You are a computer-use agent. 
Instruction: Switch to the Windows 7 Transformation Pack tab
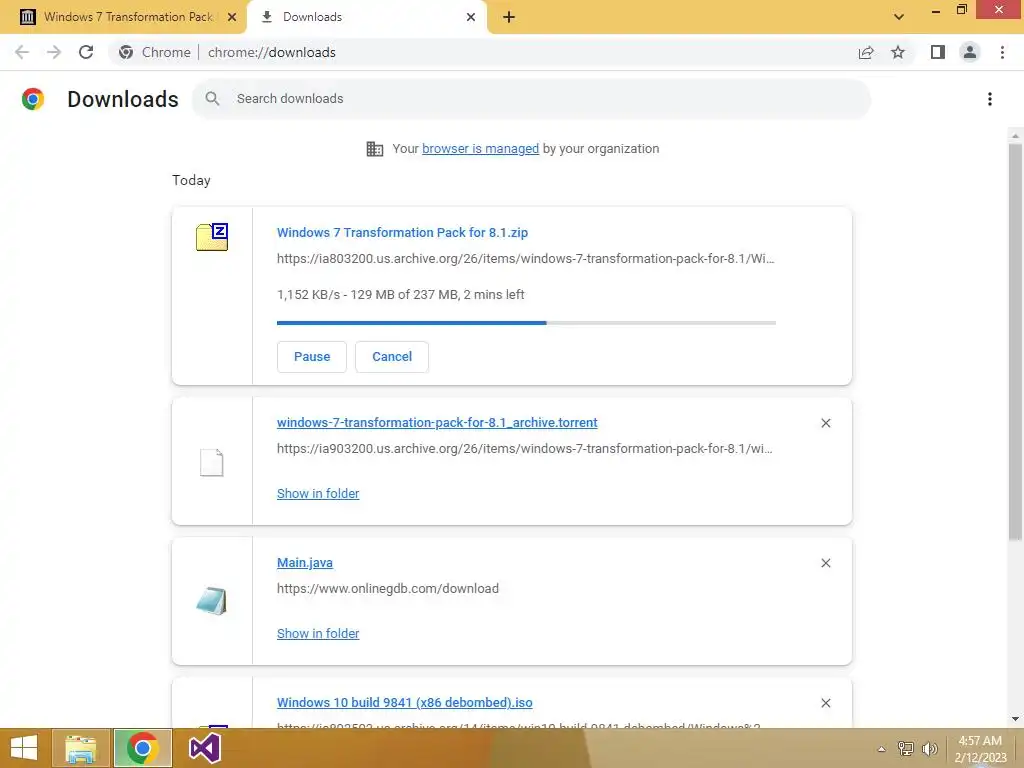point(122,17)
